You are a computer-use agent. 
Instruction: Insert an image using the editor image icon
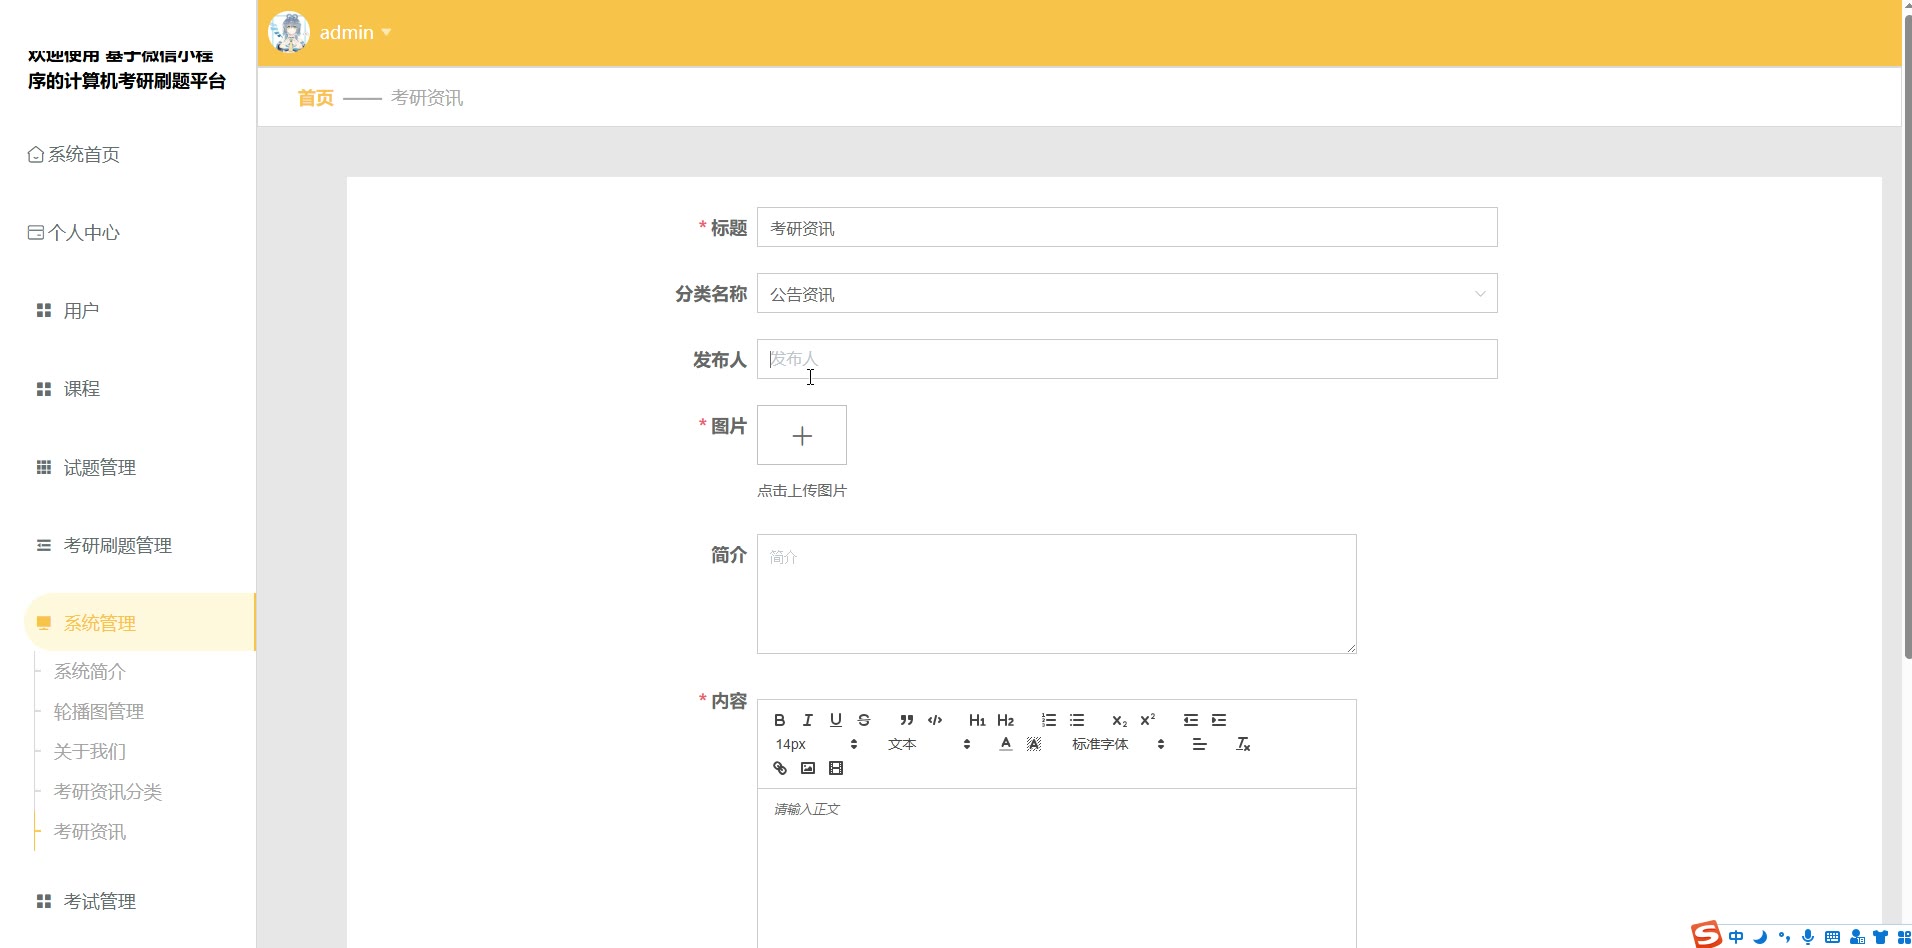coord(808,768)
